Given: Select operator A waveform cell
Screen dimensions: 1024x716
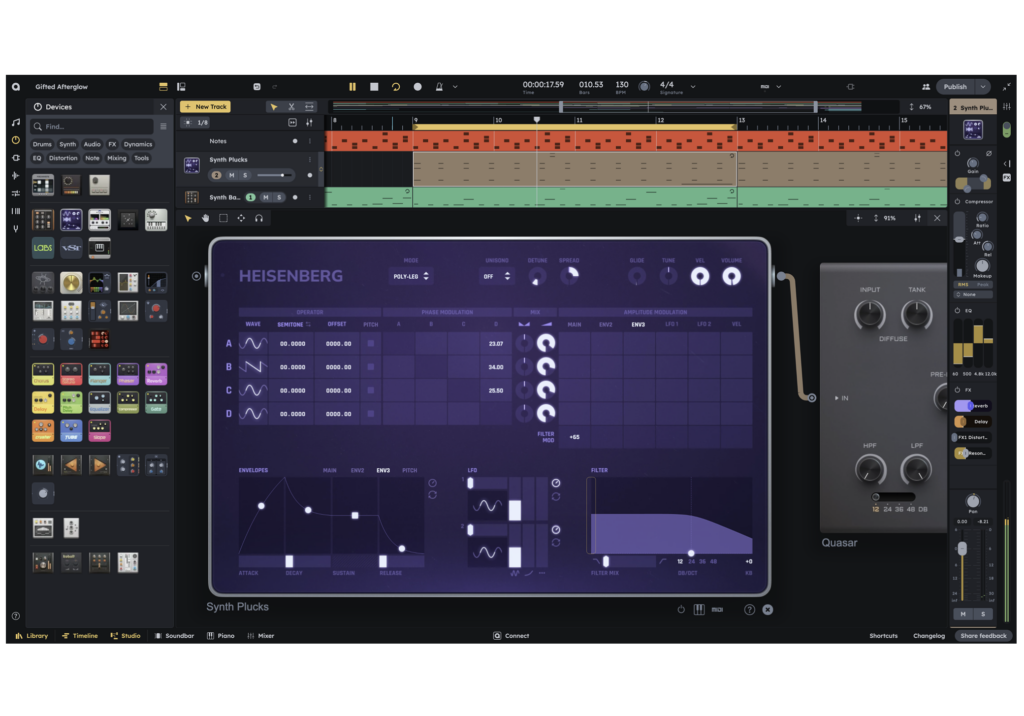Looking at the screenshot, I should (253, 343).
